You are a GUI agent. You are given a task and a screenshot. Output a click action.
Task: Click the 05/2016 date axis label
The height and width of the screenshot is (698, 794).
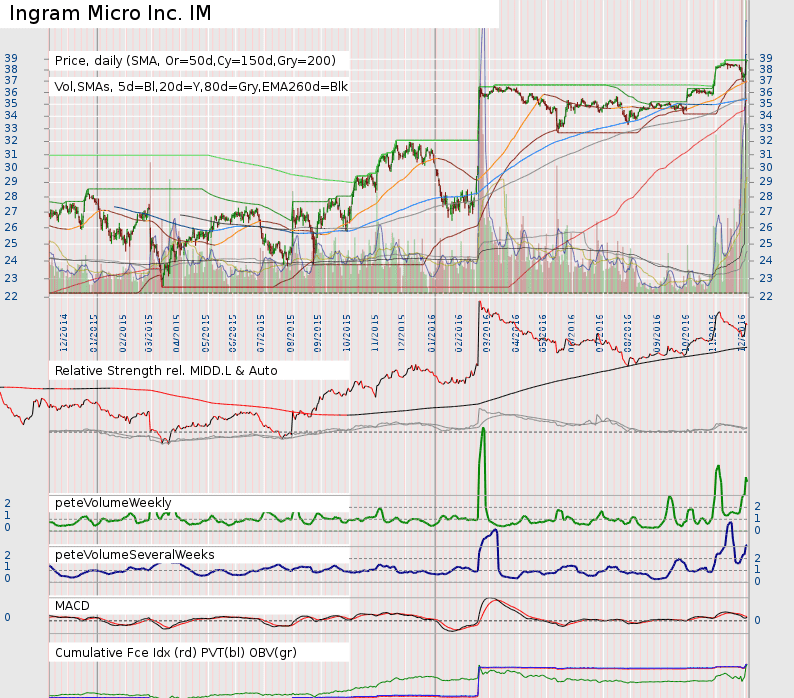543,333
